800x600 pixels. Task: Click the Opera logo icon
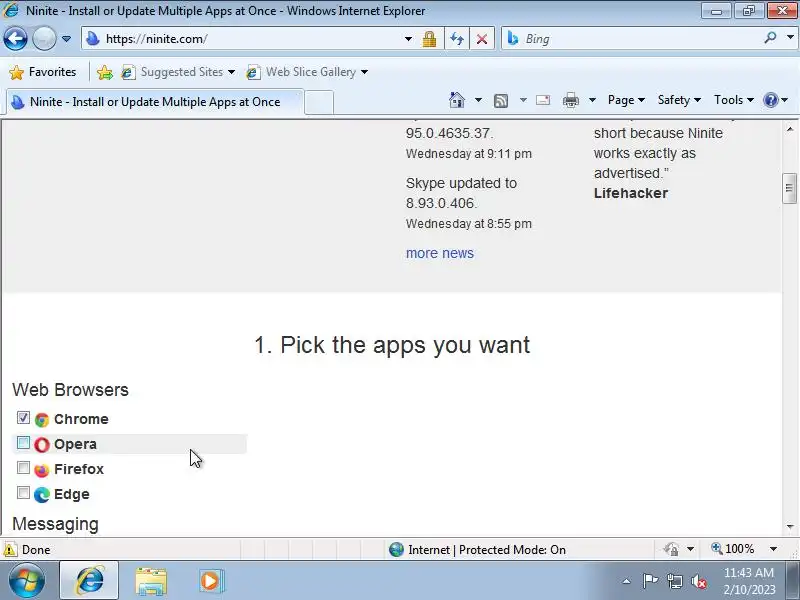pyautogui.click(x=42, y=444)
